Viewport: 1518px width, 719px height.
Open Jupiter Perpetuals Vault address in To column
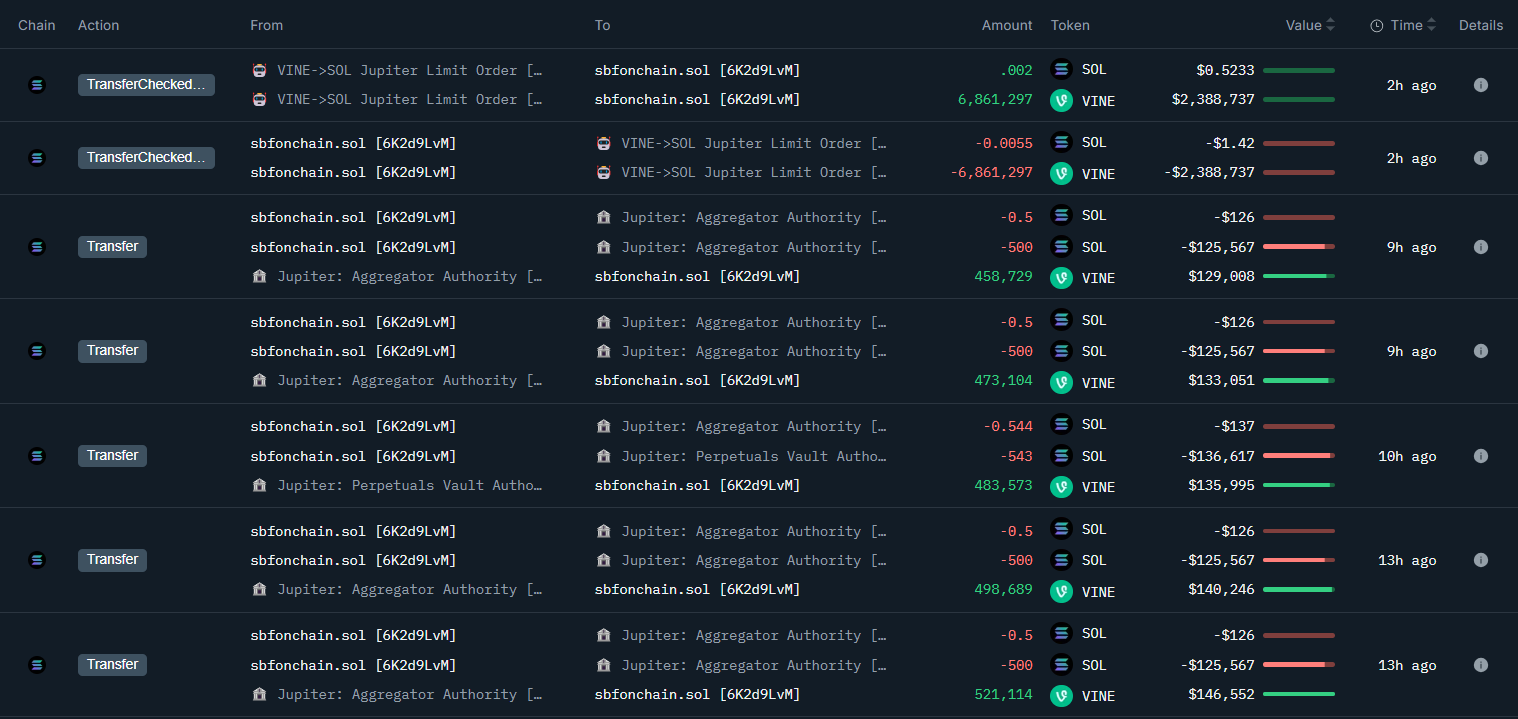pos(753,456)
